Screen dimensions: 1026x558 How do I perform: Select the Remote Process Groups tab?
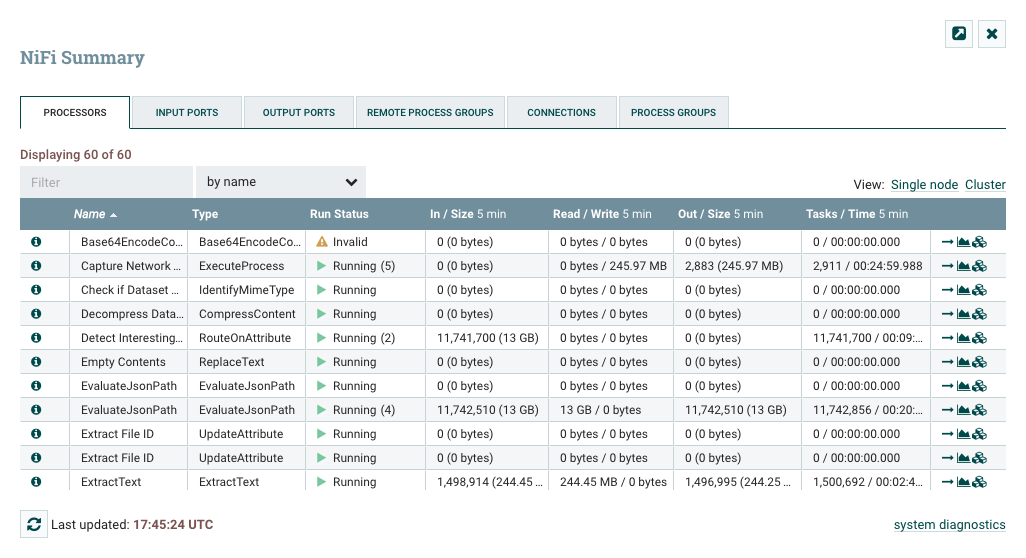430,113
